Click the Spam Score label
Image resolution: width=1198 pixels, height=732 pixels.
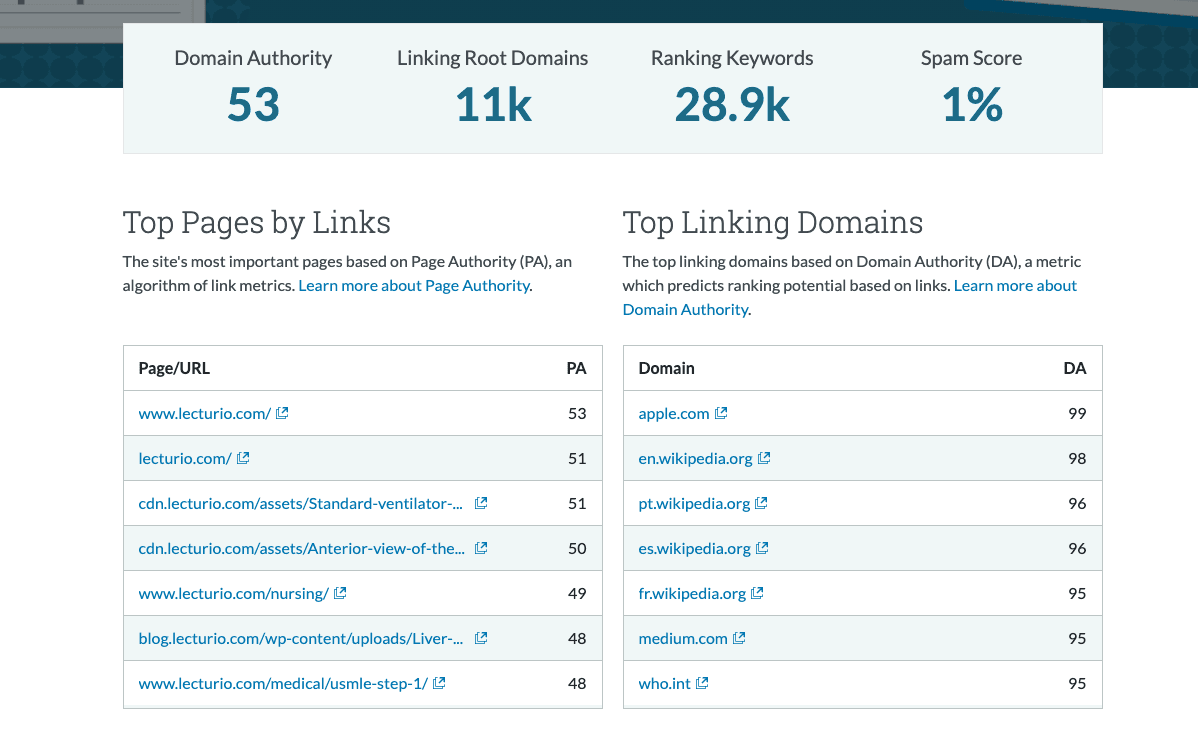click(x=971, y=59)
